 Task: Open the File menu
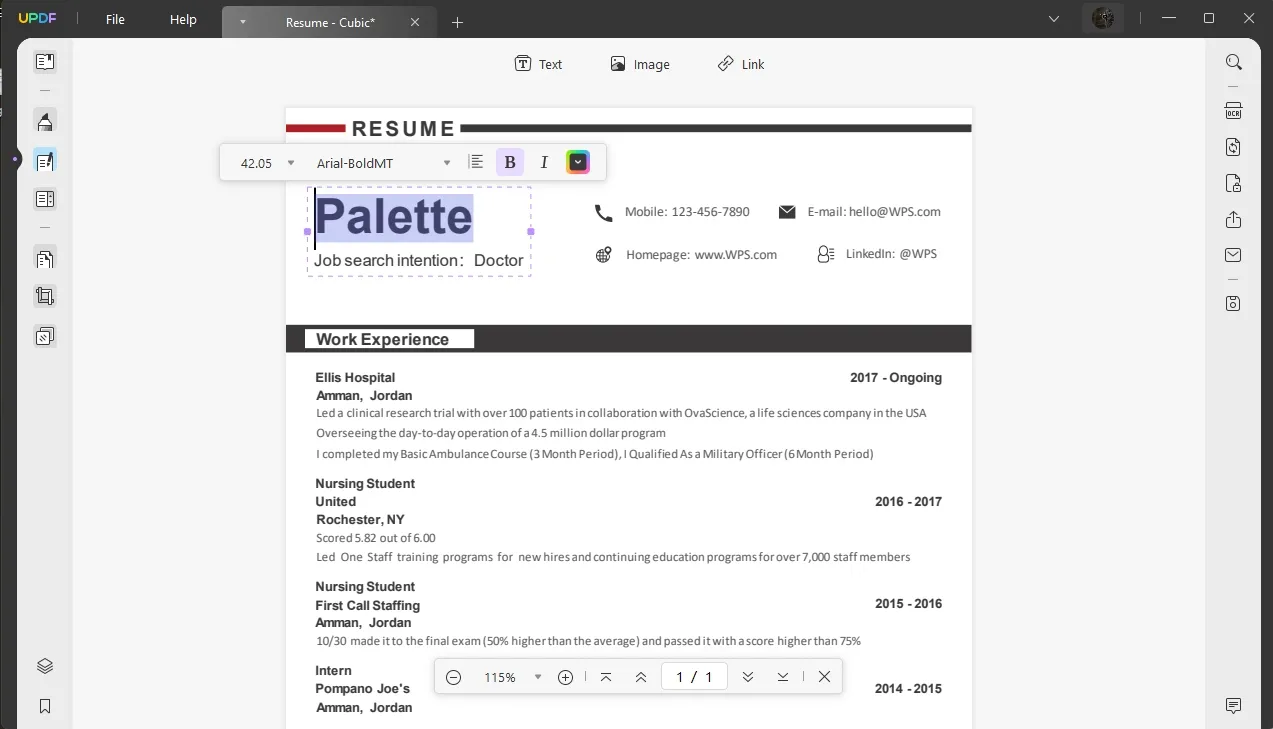pyautogui.click(x=115, y=20)
